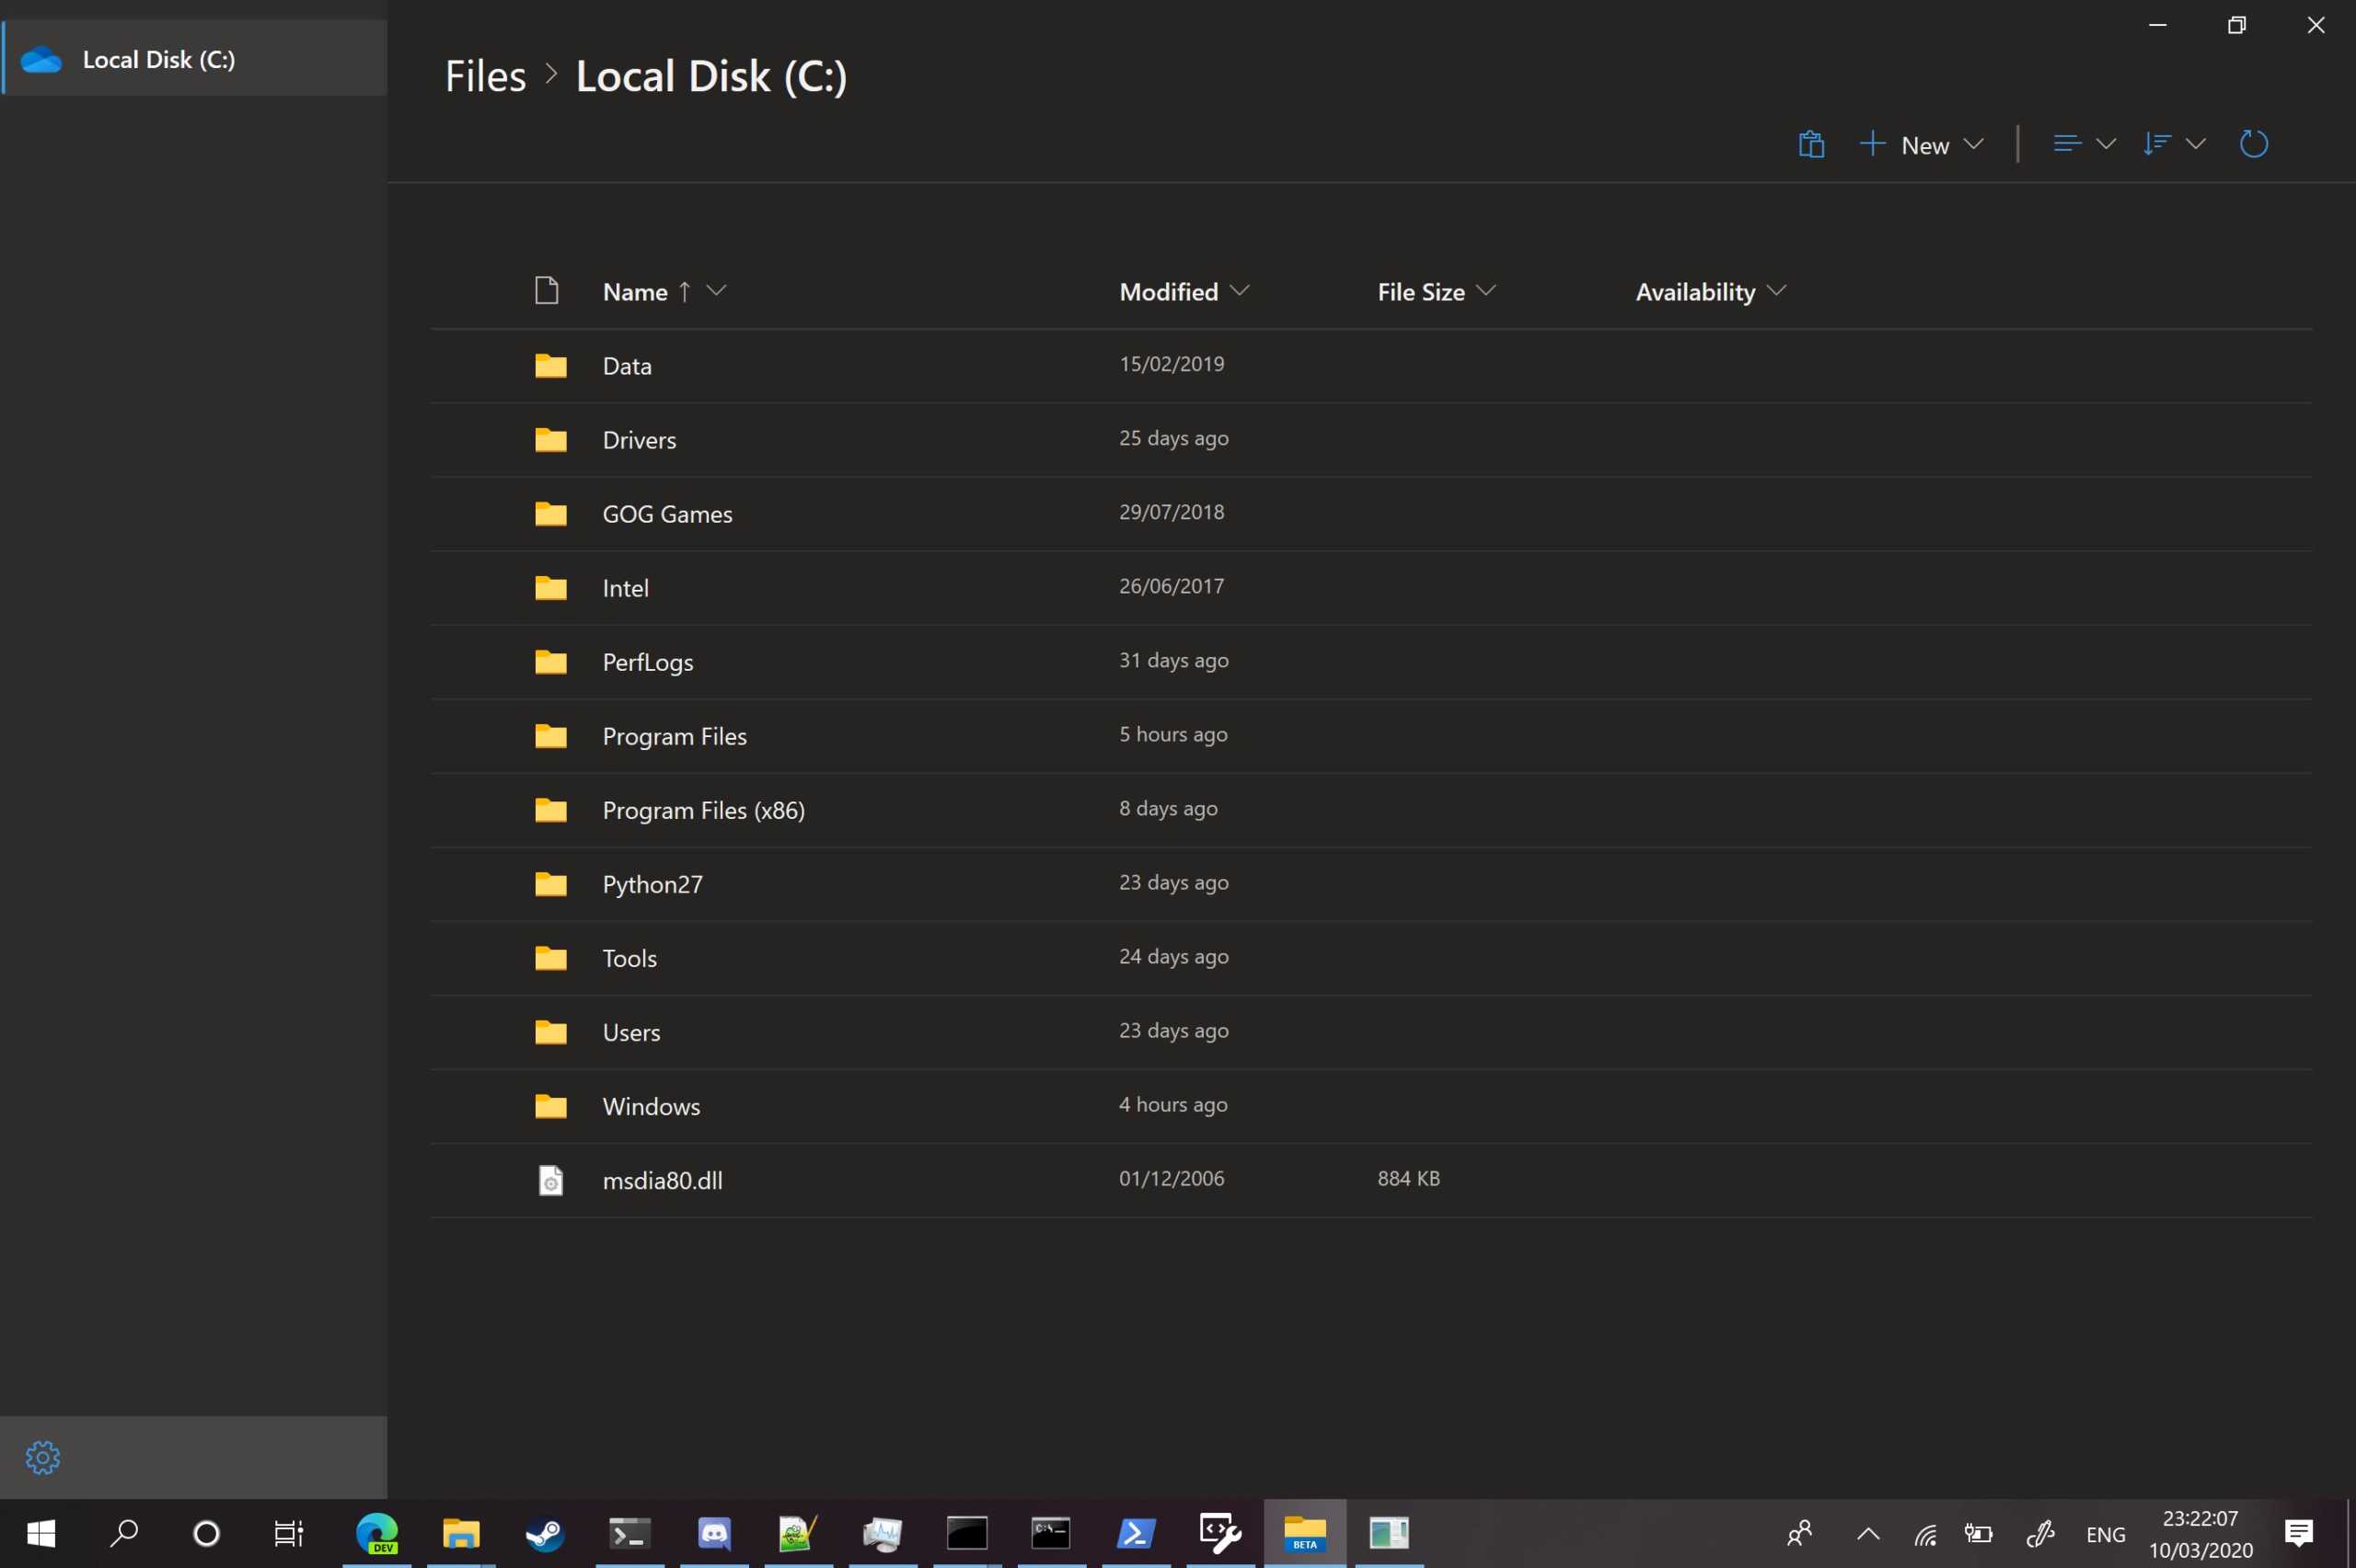Open the VS Code dev icon in taskbar
This screenshot has width=2356, height=1568.
[x=1220, y=1533]
